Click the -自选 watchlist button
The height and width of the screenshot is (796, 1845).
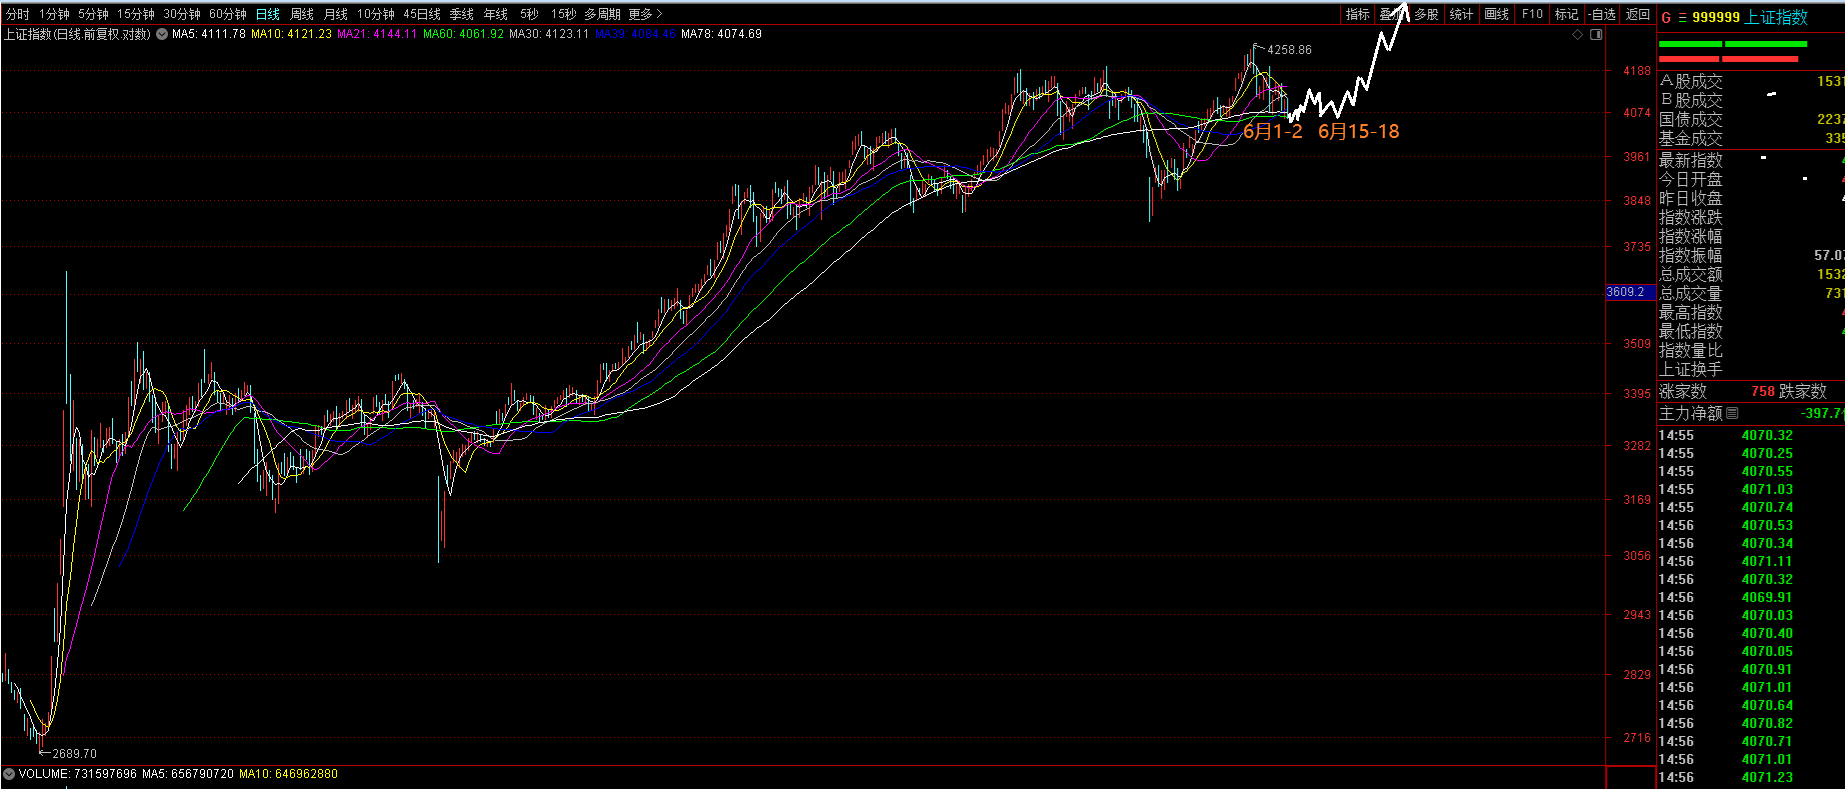[1602, 14]
